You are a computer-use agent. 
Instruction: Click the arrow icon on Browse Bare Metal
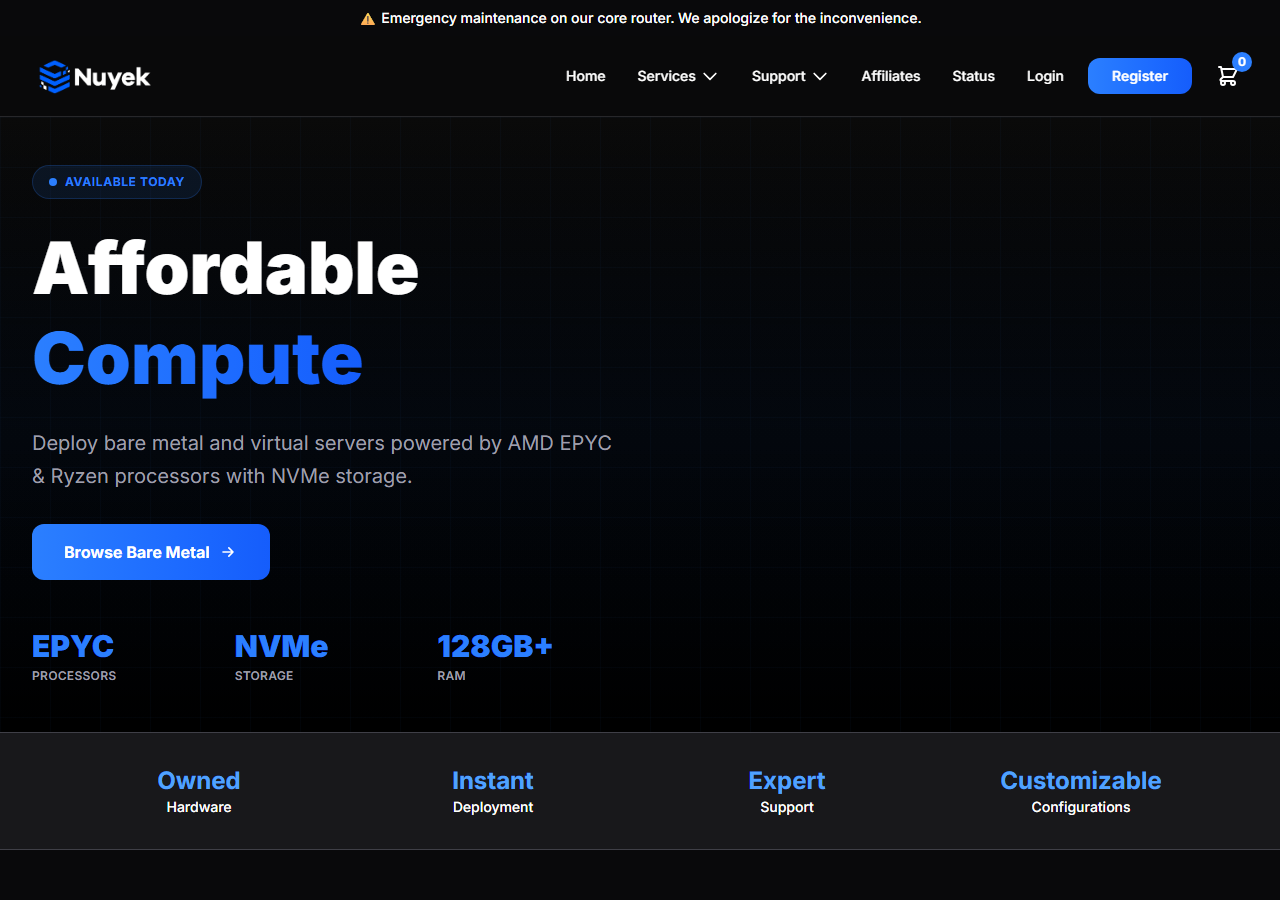[228, 552]
